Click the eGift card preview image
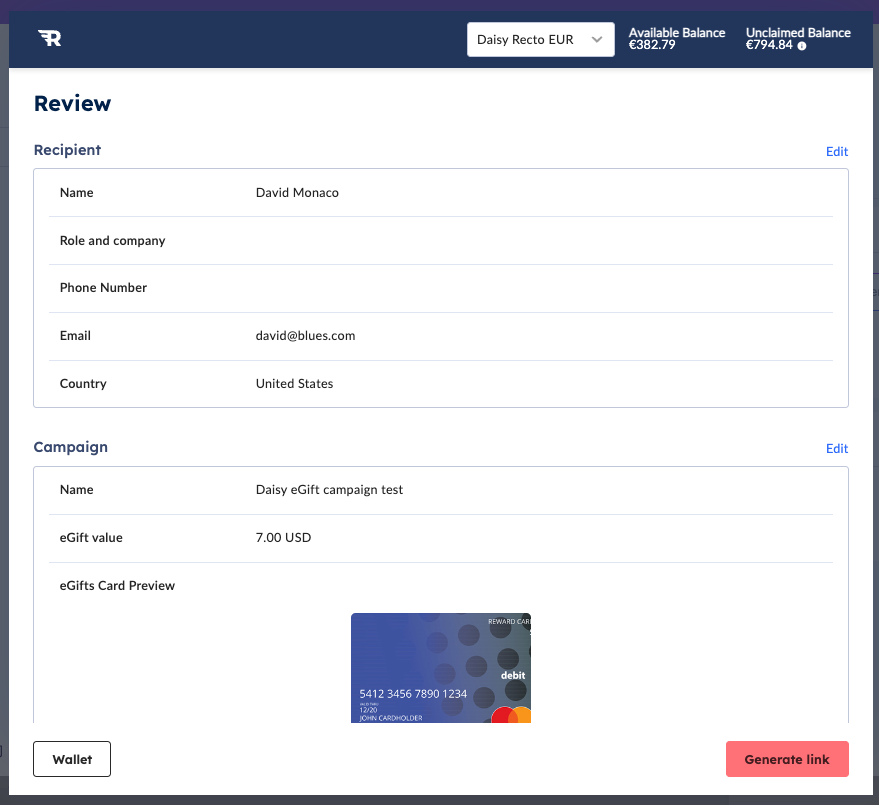Screen dimensions: 879x805 [x=441, y=668]
